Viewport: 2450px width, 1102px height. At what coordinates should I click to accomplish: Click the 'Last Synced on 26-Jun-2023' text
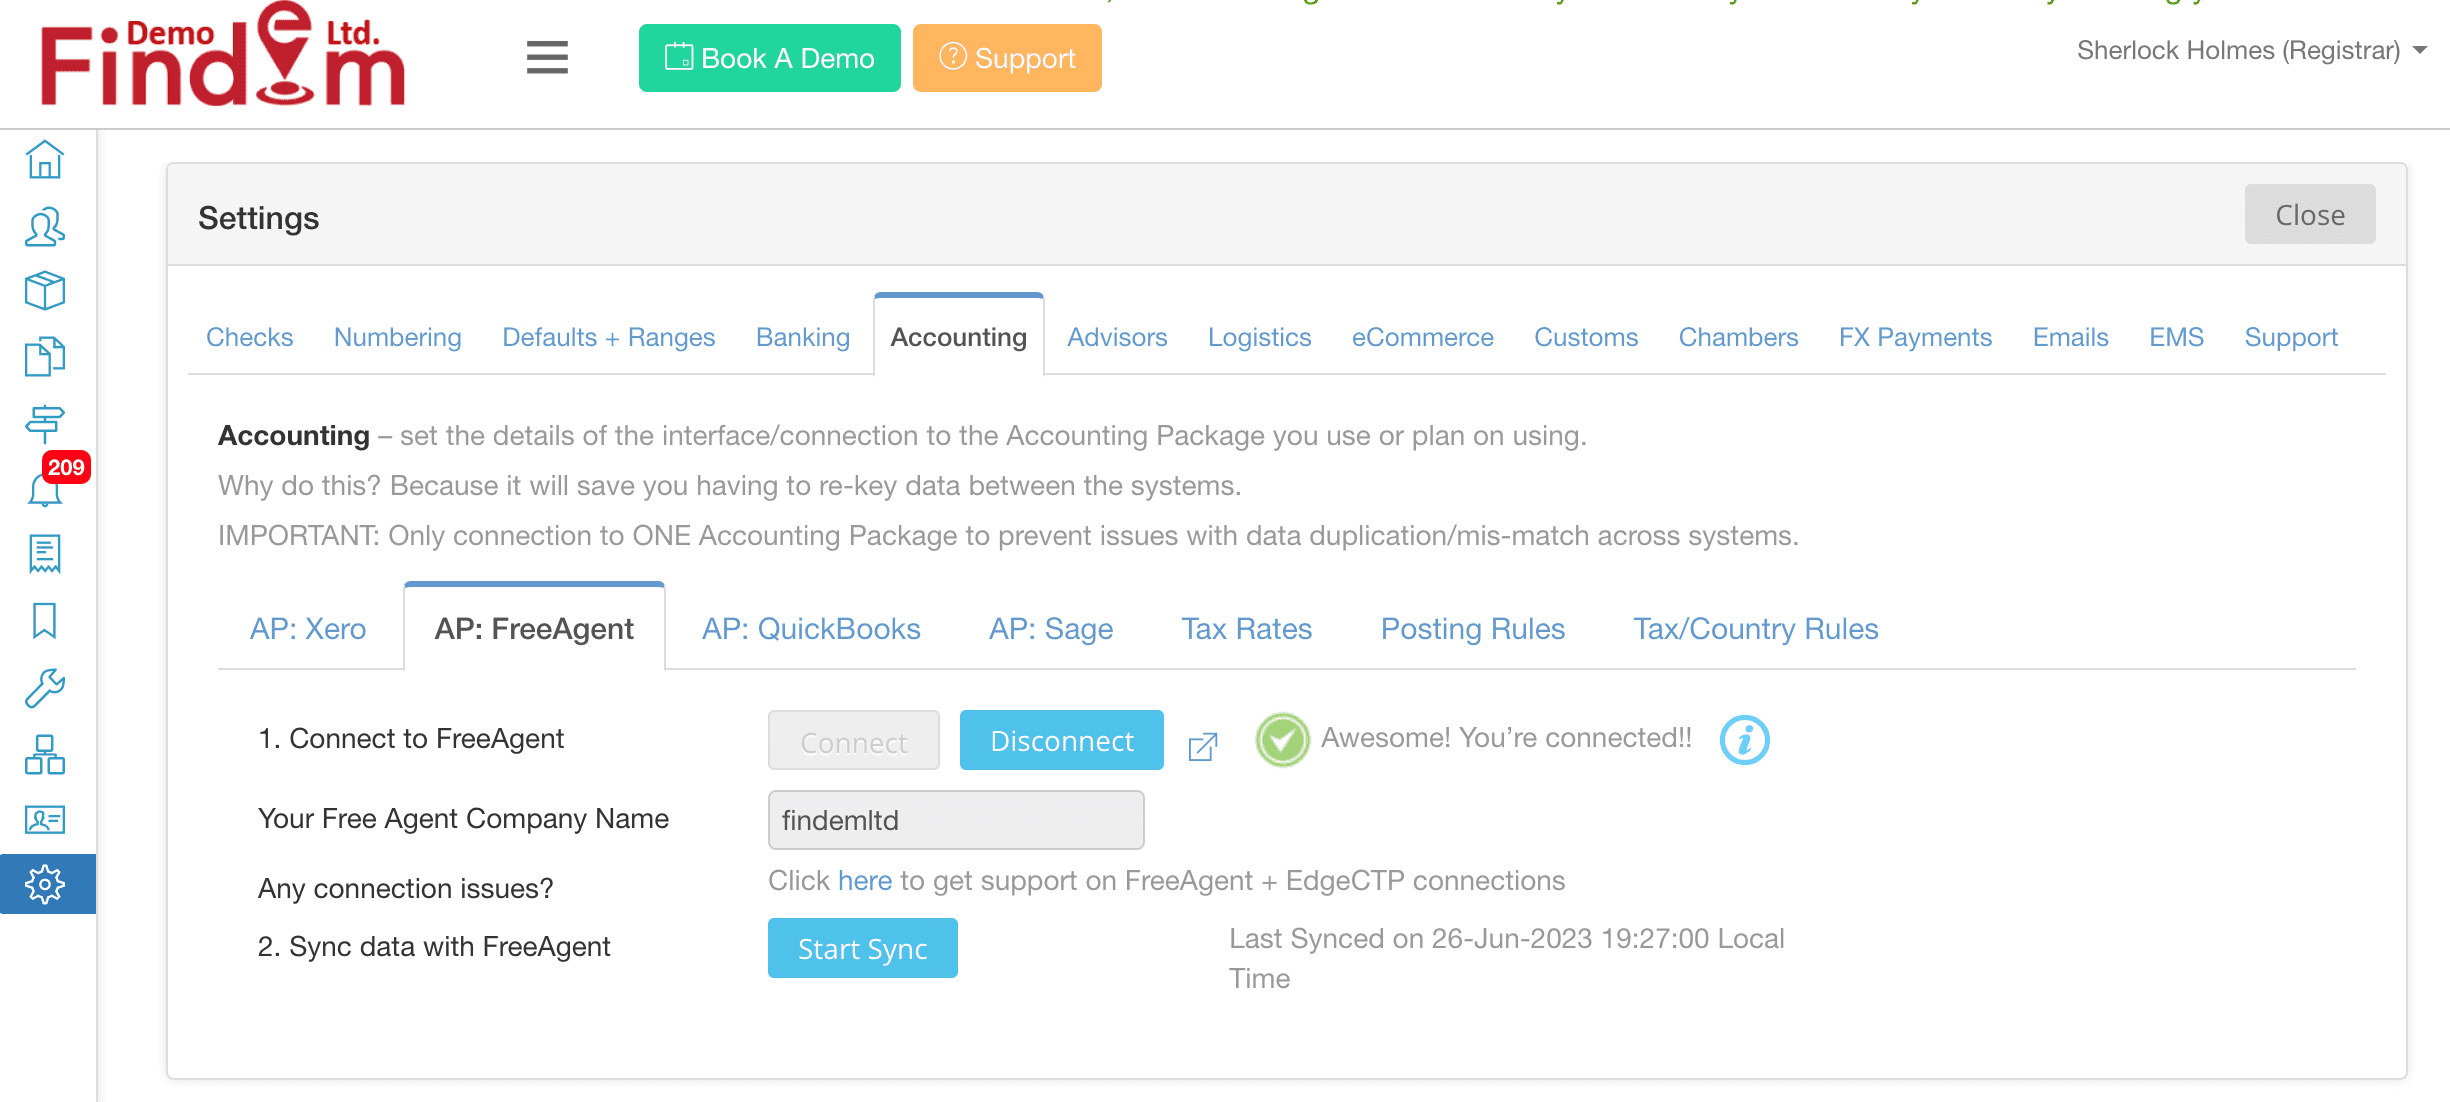click(1507, 958)
